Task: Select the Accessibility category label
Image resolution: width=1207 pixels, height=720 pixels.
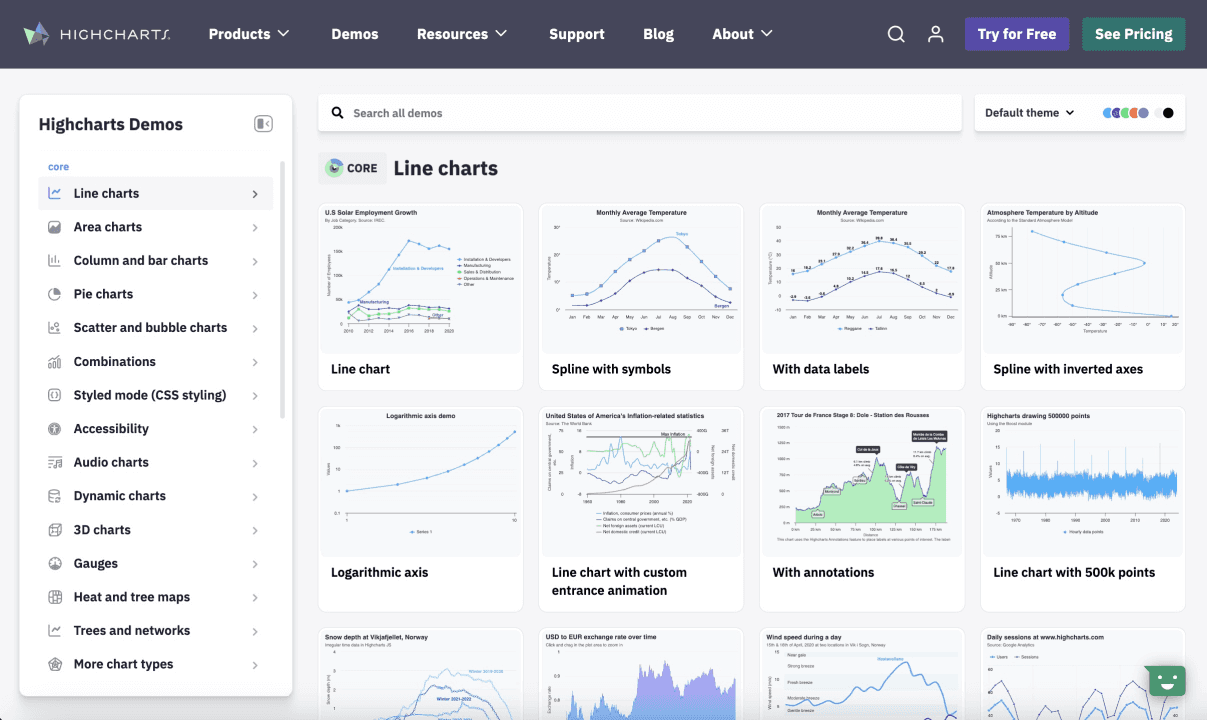Action: 111,429
